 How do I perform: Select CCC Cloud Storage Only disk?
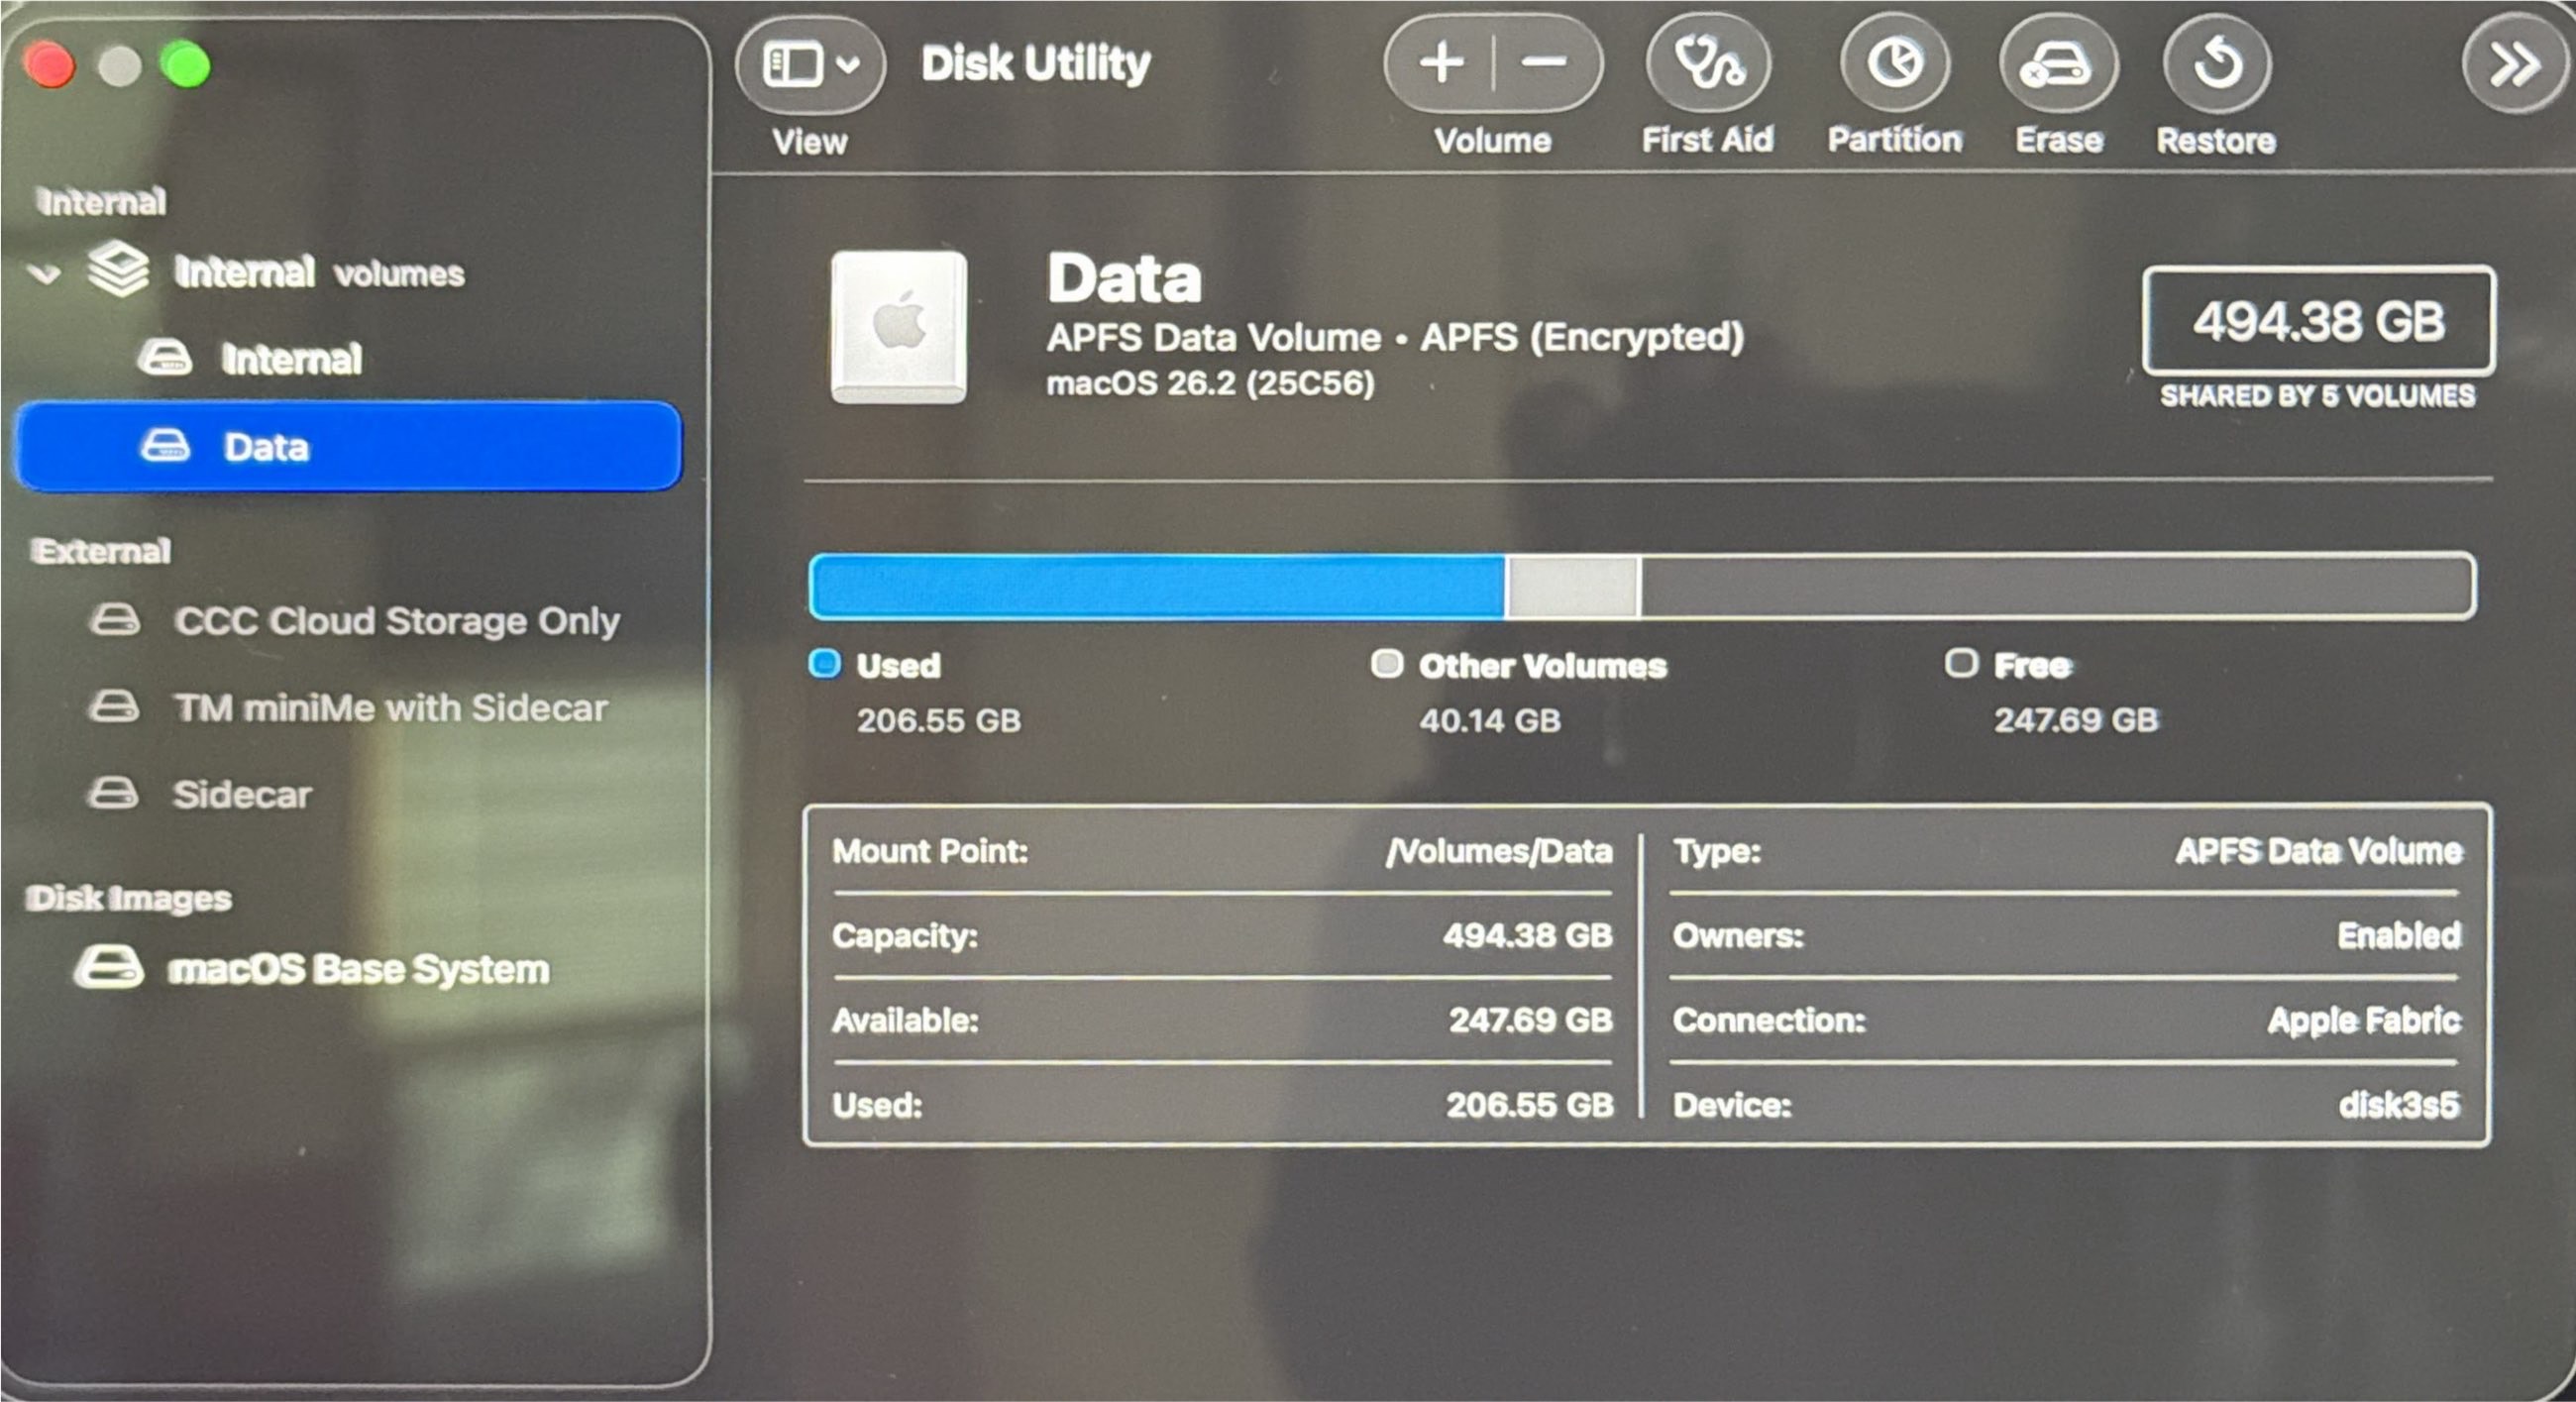(396, 621)
